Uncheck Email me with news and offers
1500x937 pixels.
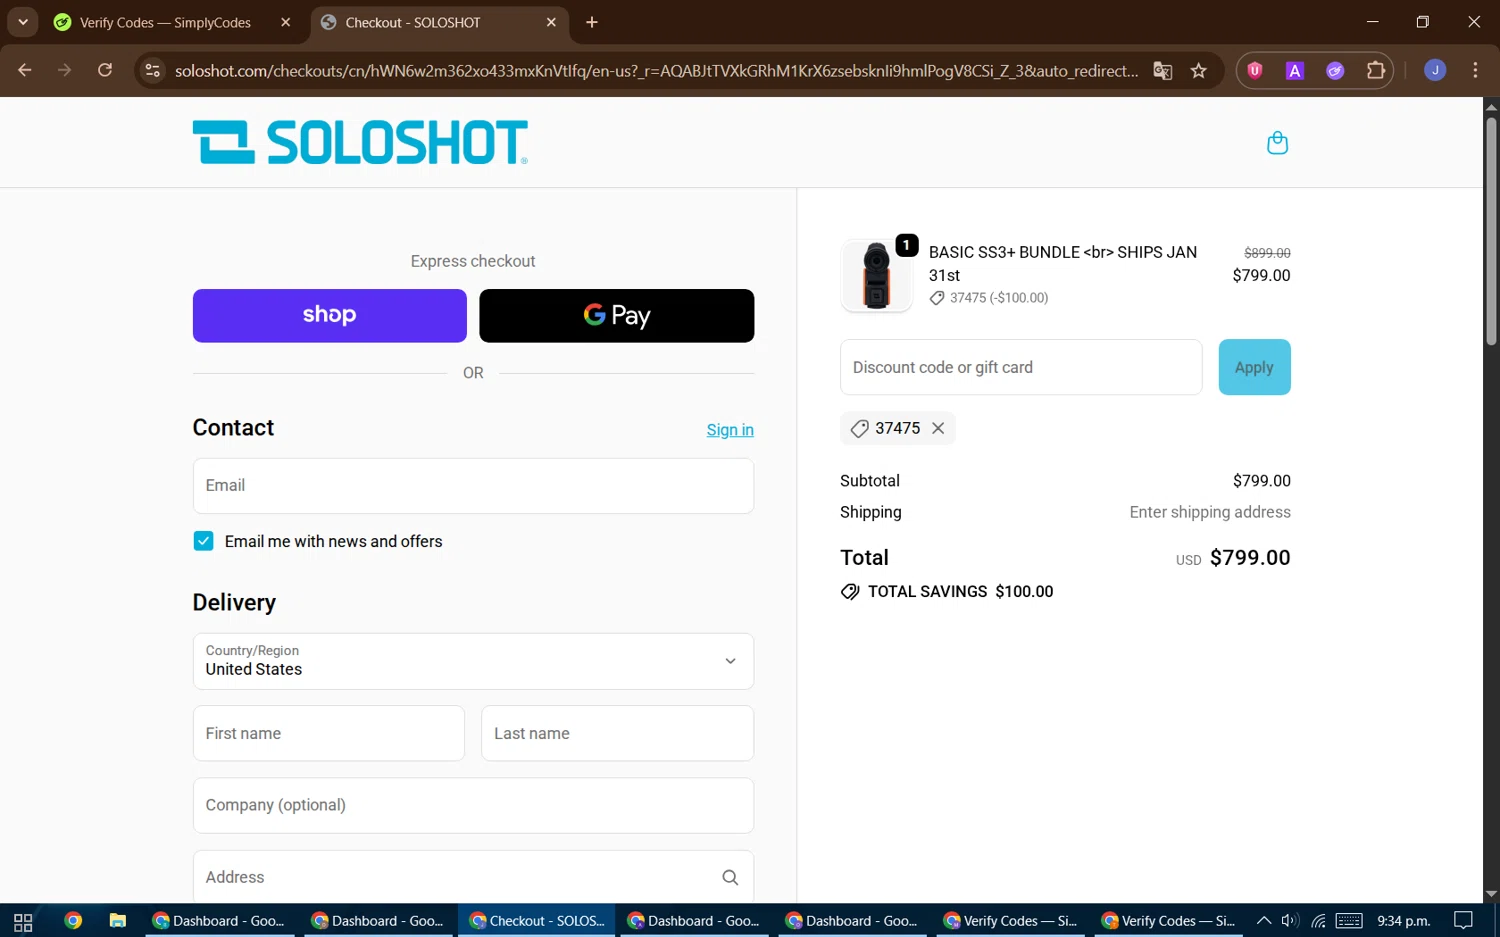204,541
